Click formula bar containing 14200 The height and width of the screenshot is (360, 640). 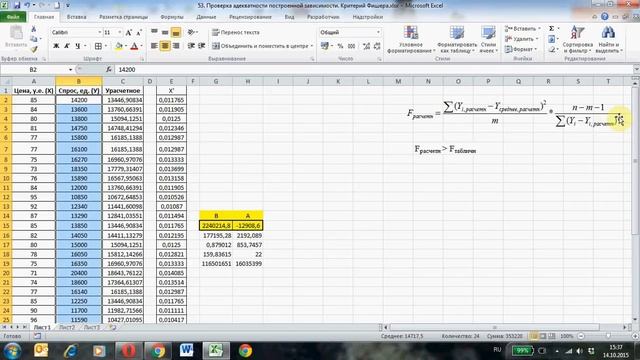pos(373,70)
